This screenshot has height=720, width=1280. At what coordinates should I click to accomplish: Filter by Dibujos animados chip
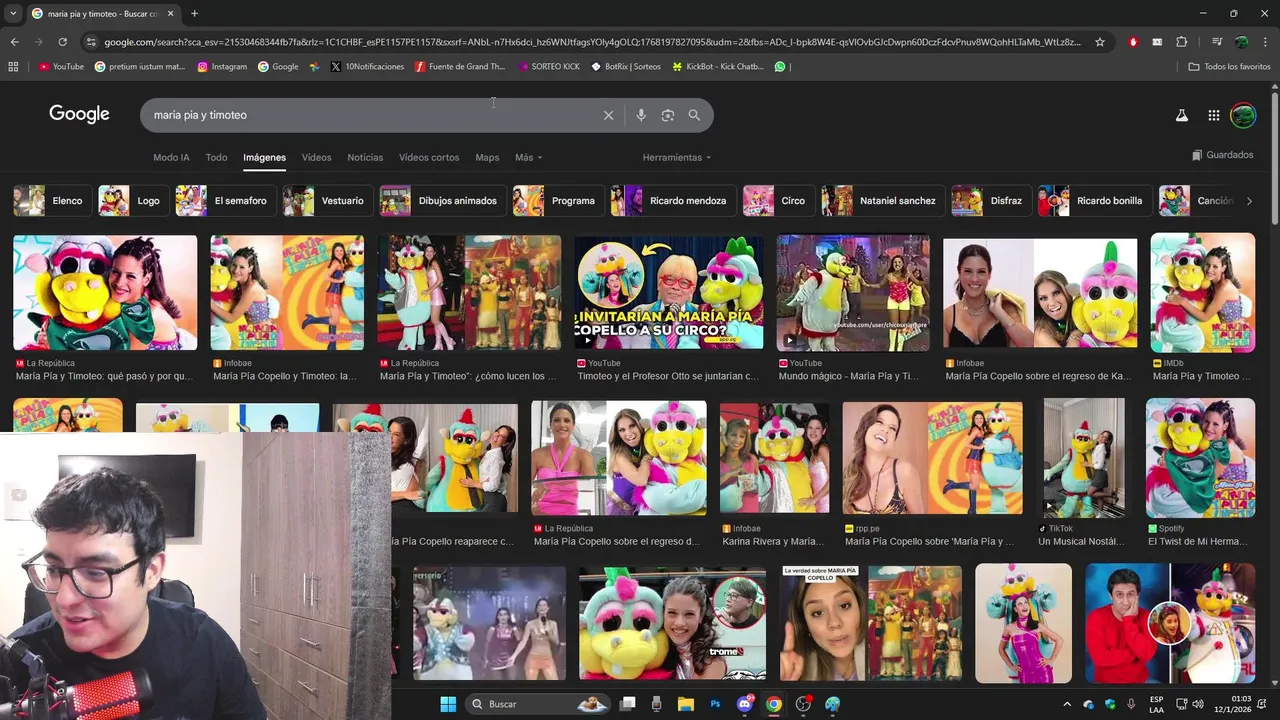point(441,201)
